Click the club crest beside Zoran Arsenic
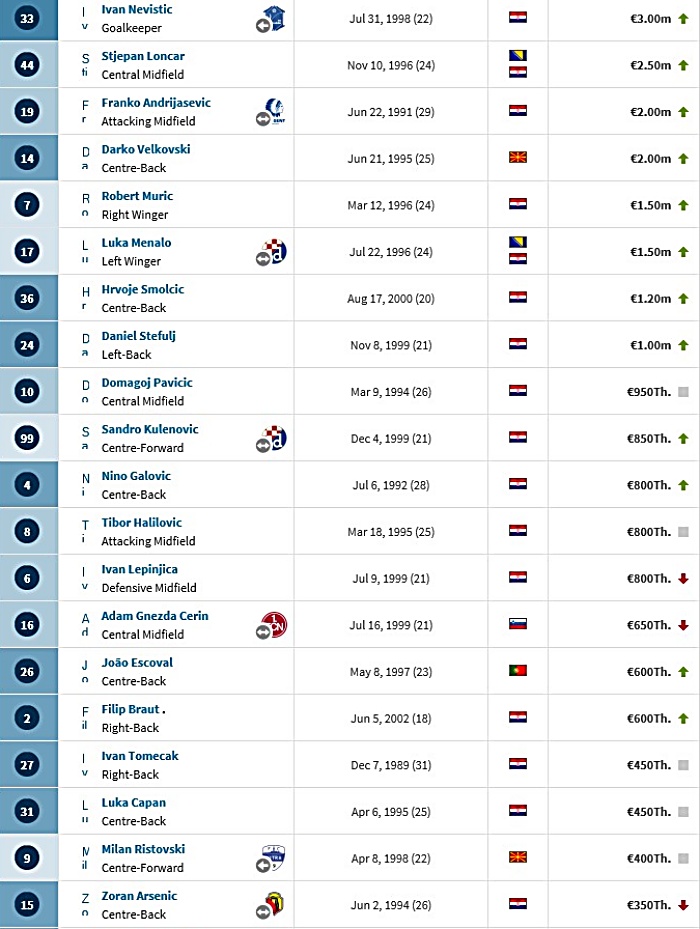The height and width of the screenshot is (929, 700). click(271, 905)
